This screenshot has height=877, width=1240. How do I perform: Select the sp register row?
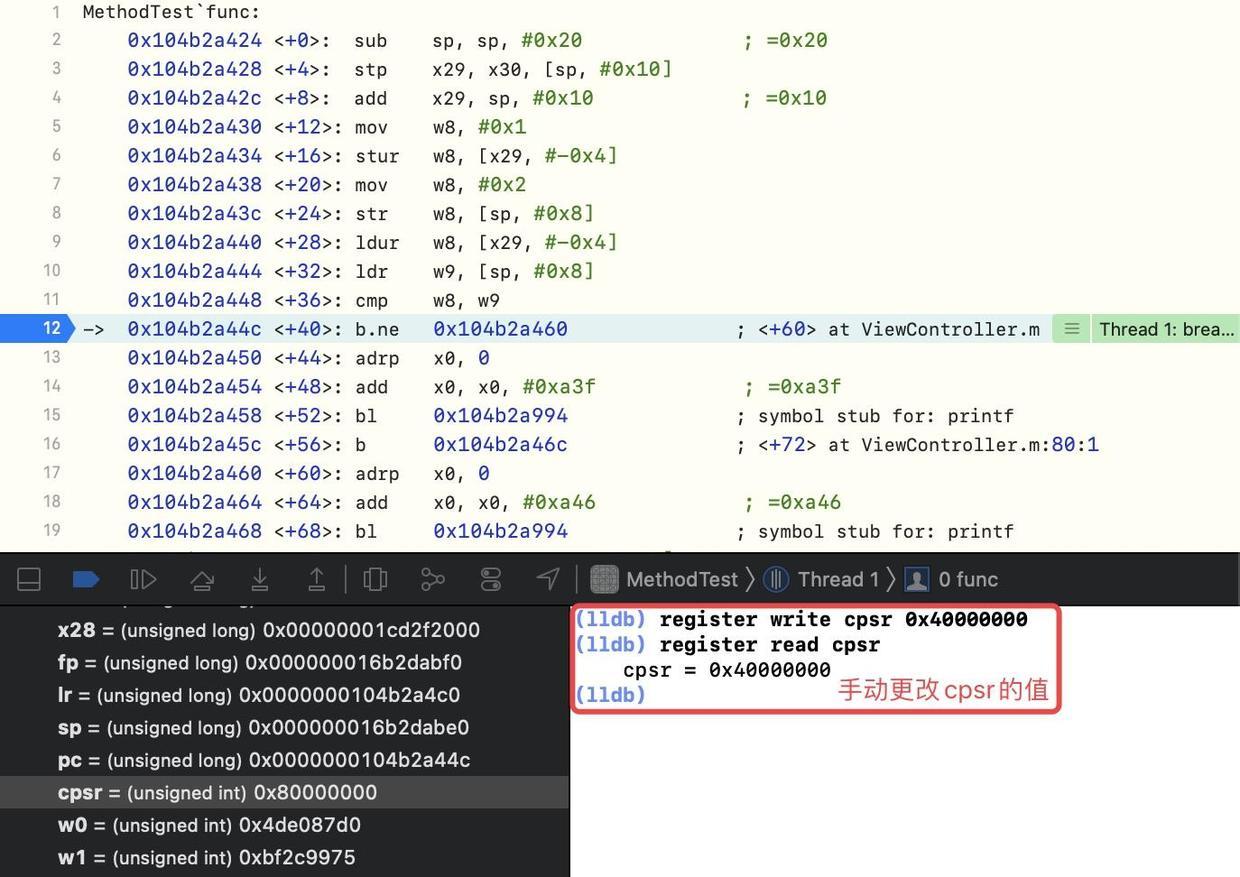click(284, 727)
